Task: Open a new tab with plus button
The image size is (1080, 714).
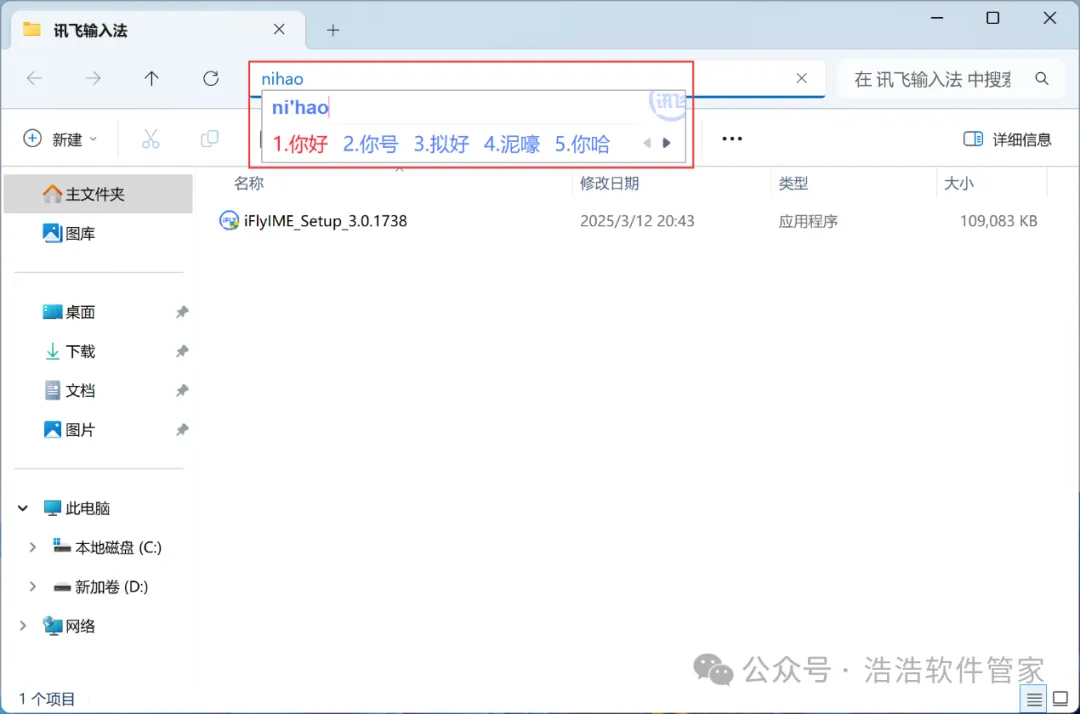Action: click(x=333, y=30)
